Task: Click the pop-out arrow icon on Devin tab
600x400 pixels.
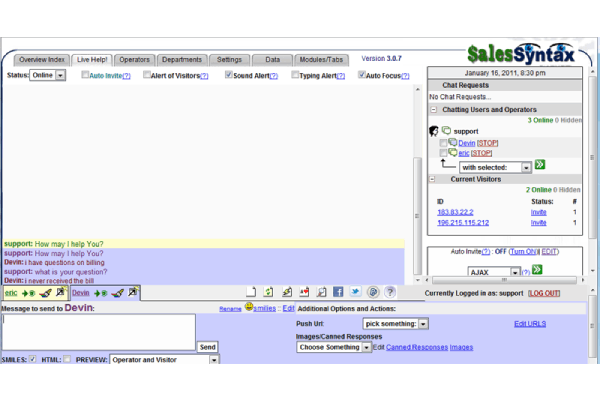Action: [133, 292]
